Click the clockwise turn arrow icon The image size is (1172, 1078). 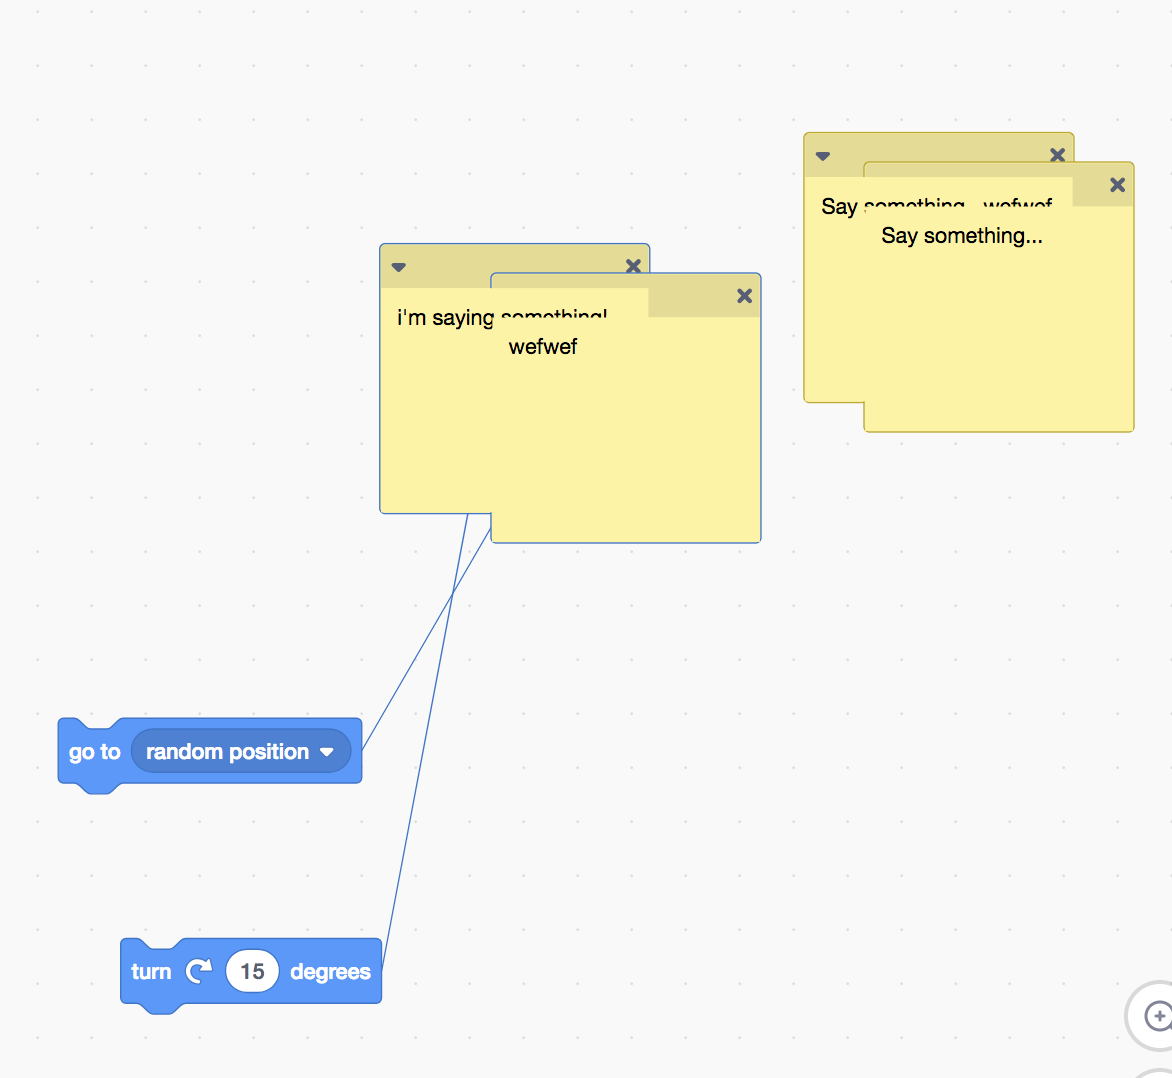198,970
